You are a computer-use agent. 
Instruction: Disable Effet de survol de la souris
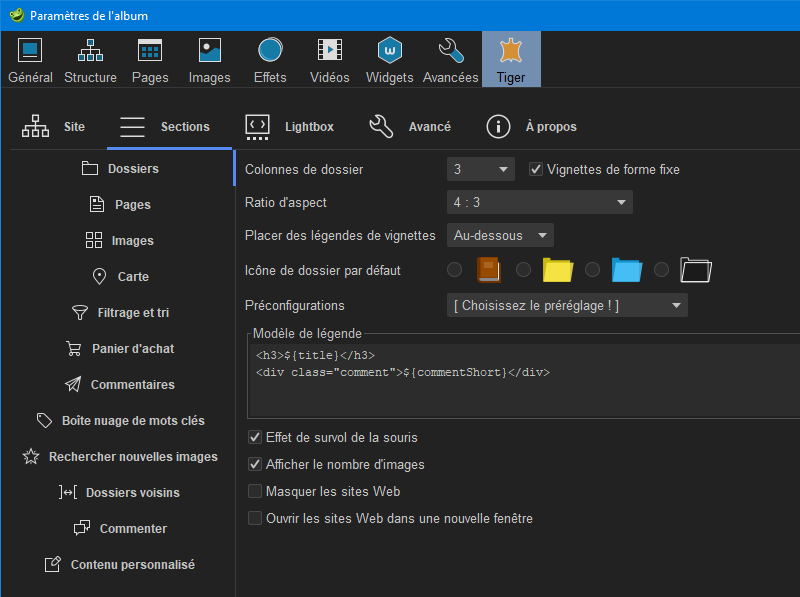tap(255, 438)
